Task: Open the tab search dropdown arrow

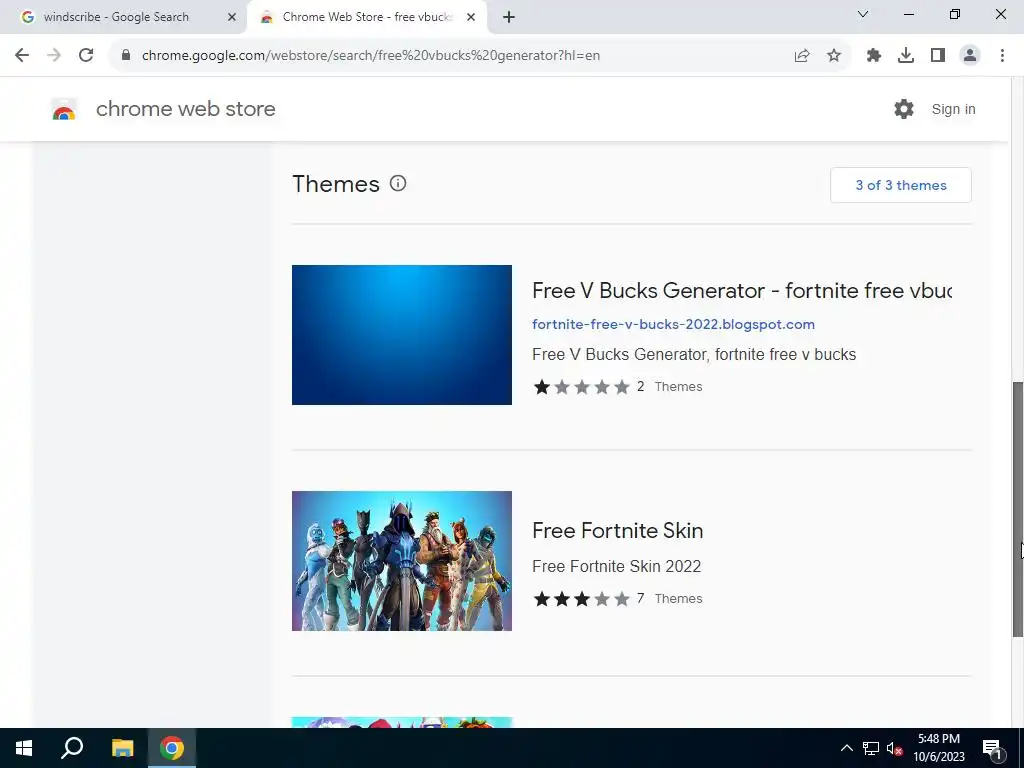Action: (x=863, y=14)
